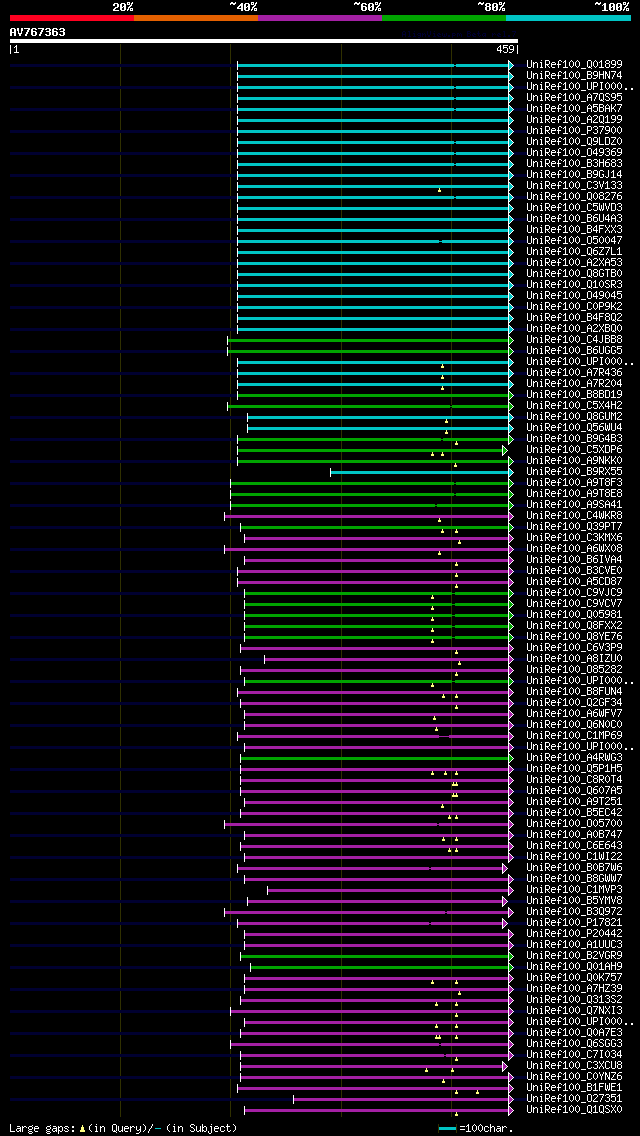This screenshot has height=1136, width=640.
Task: Click UniRef100_O49369 label
Action: pos(574,152)
